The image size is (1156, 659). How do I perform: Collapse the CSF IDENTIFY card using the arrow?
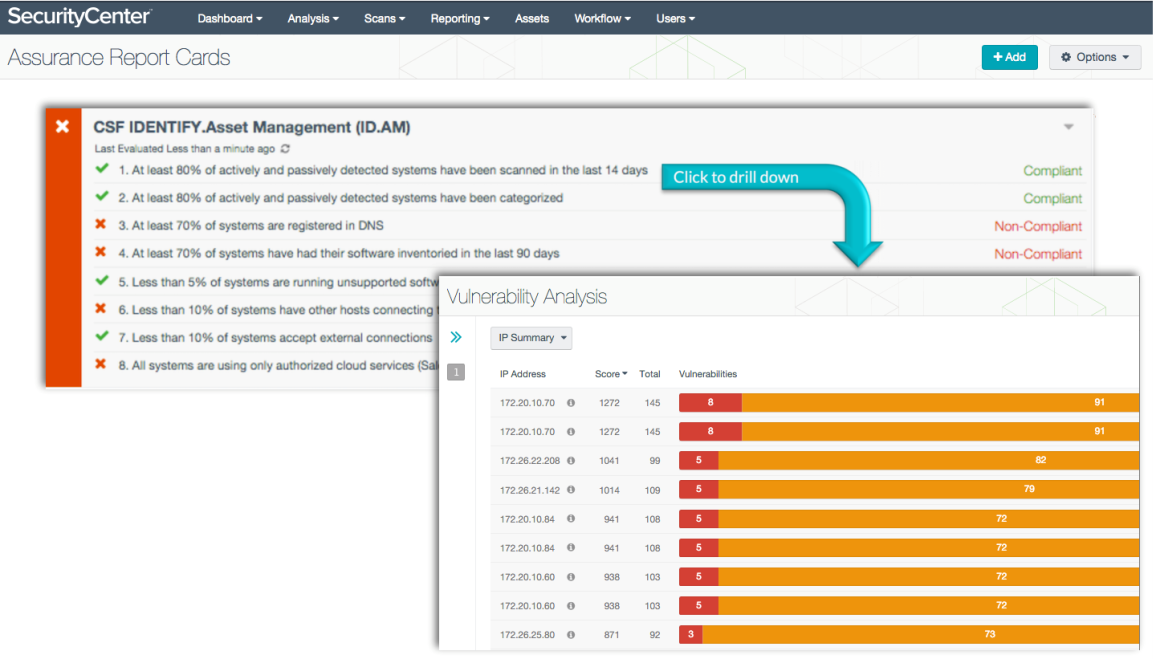1068,127
